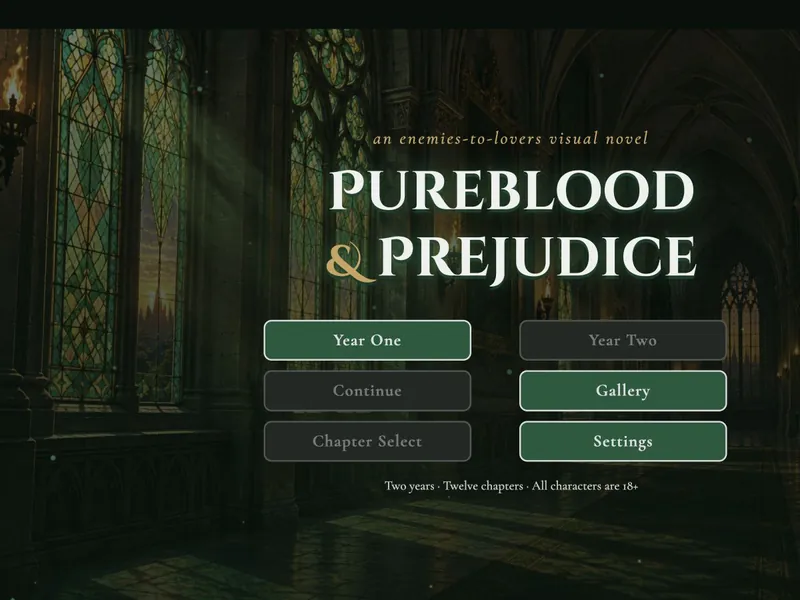Screen dimensions: 800x600
Task: Click the PUREBLOOD title word
Action: click(x=512, y=190)
